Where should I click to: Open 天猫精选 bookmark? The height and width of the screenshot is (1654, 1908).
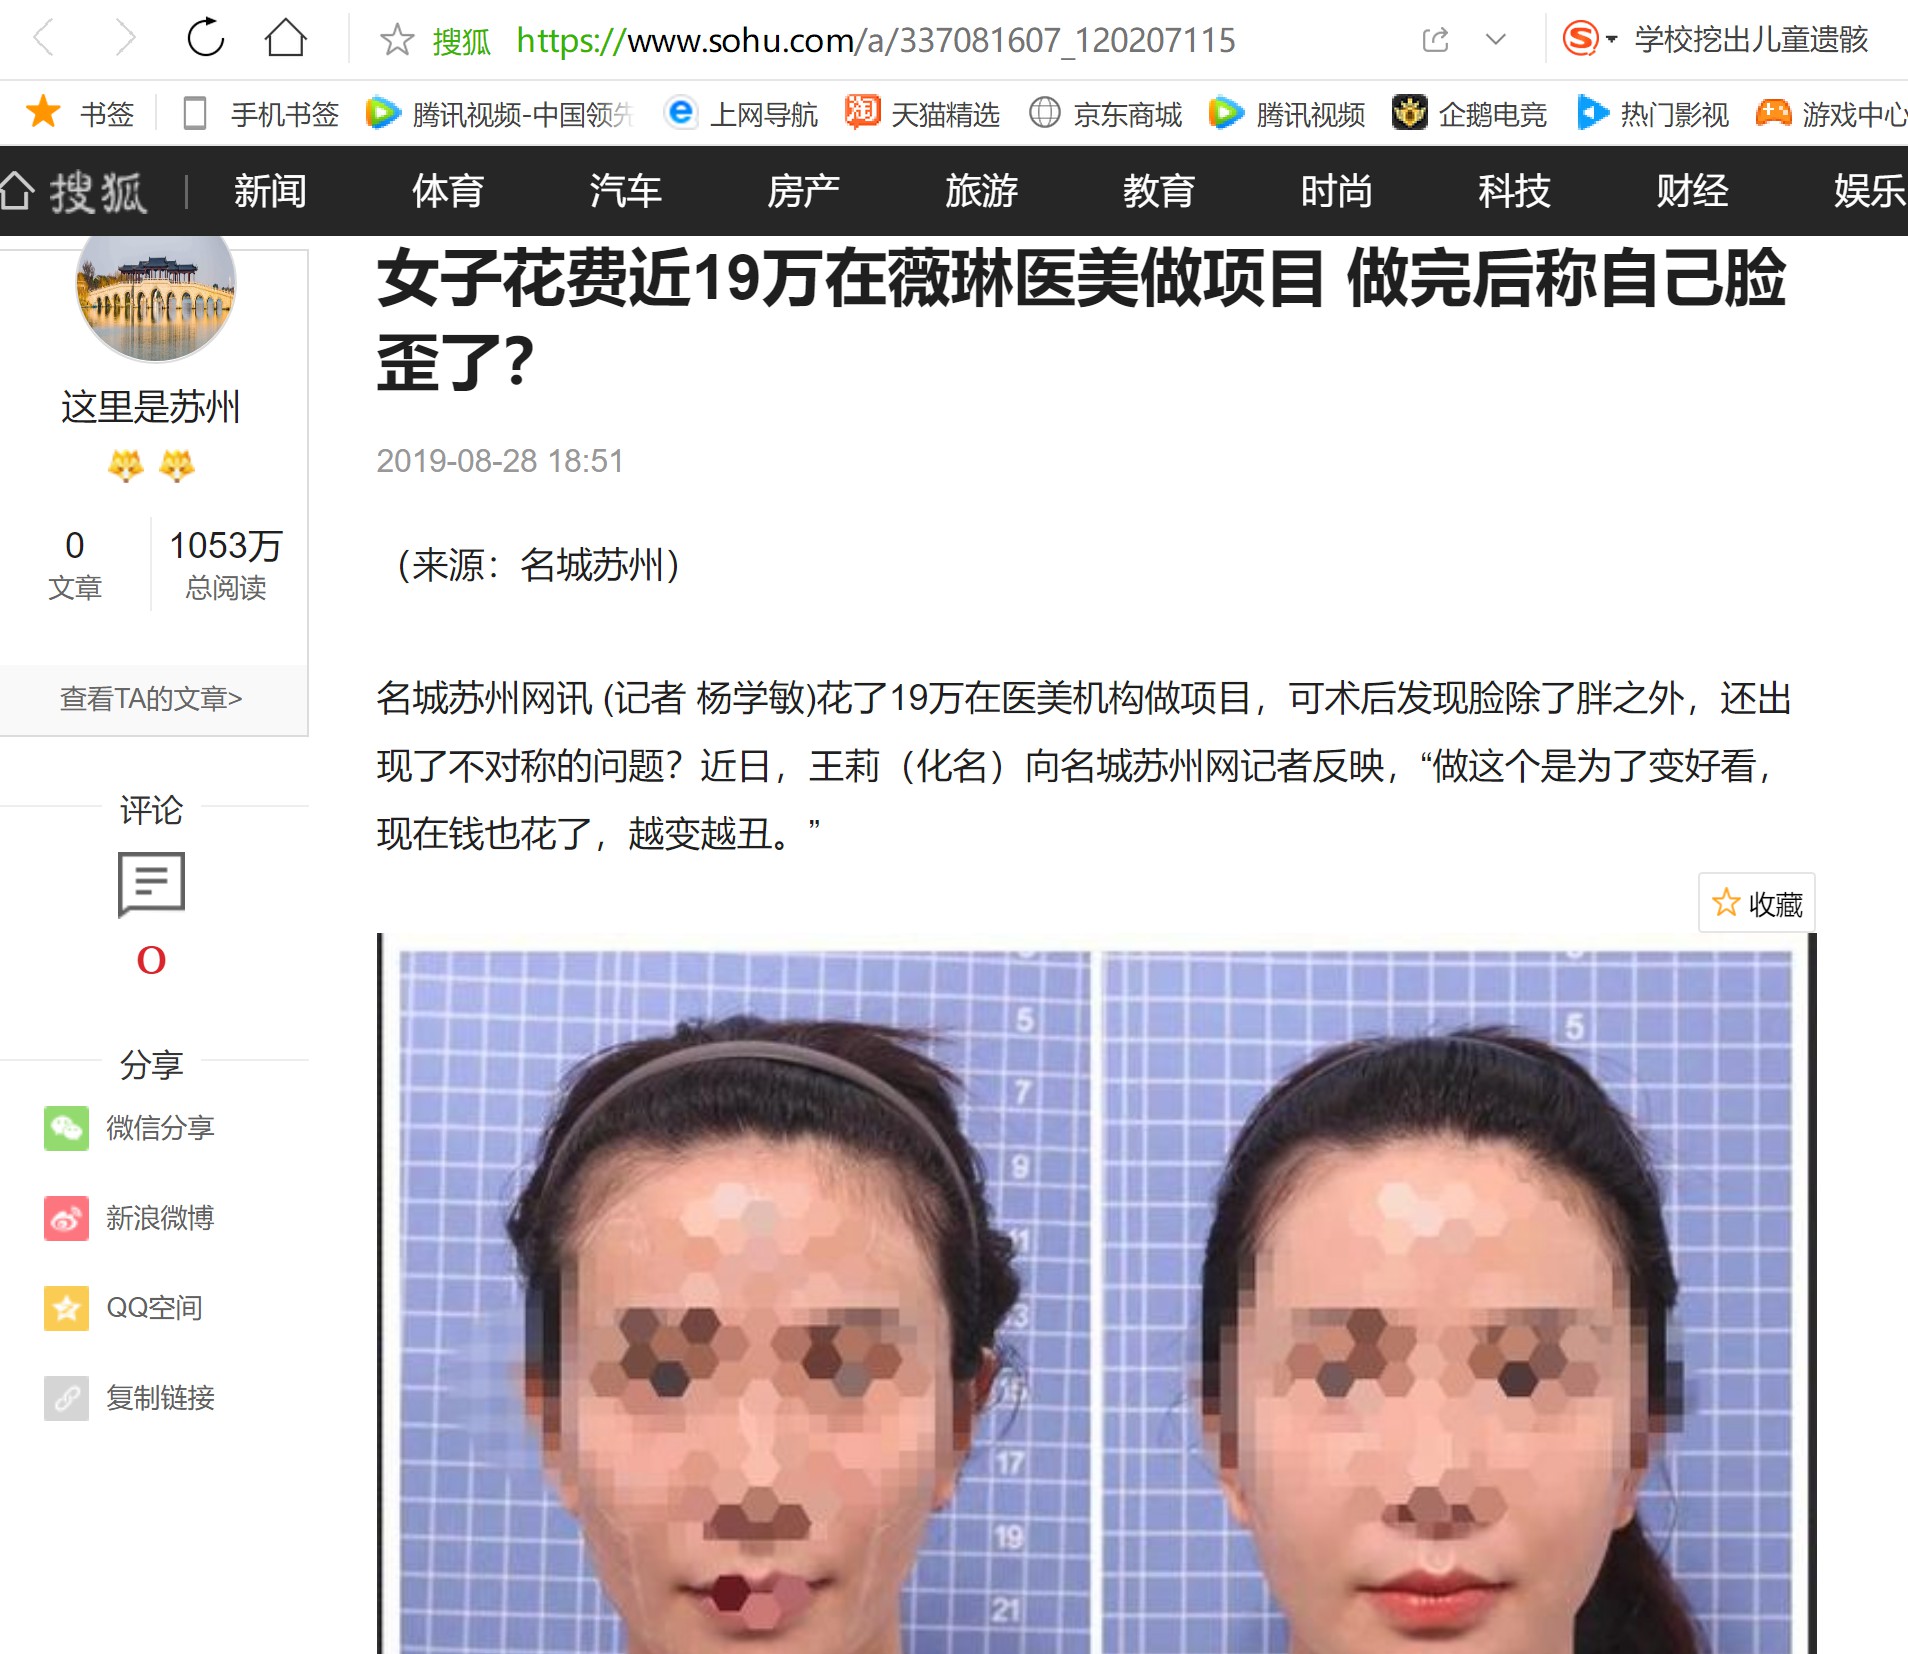pos(923,114)
